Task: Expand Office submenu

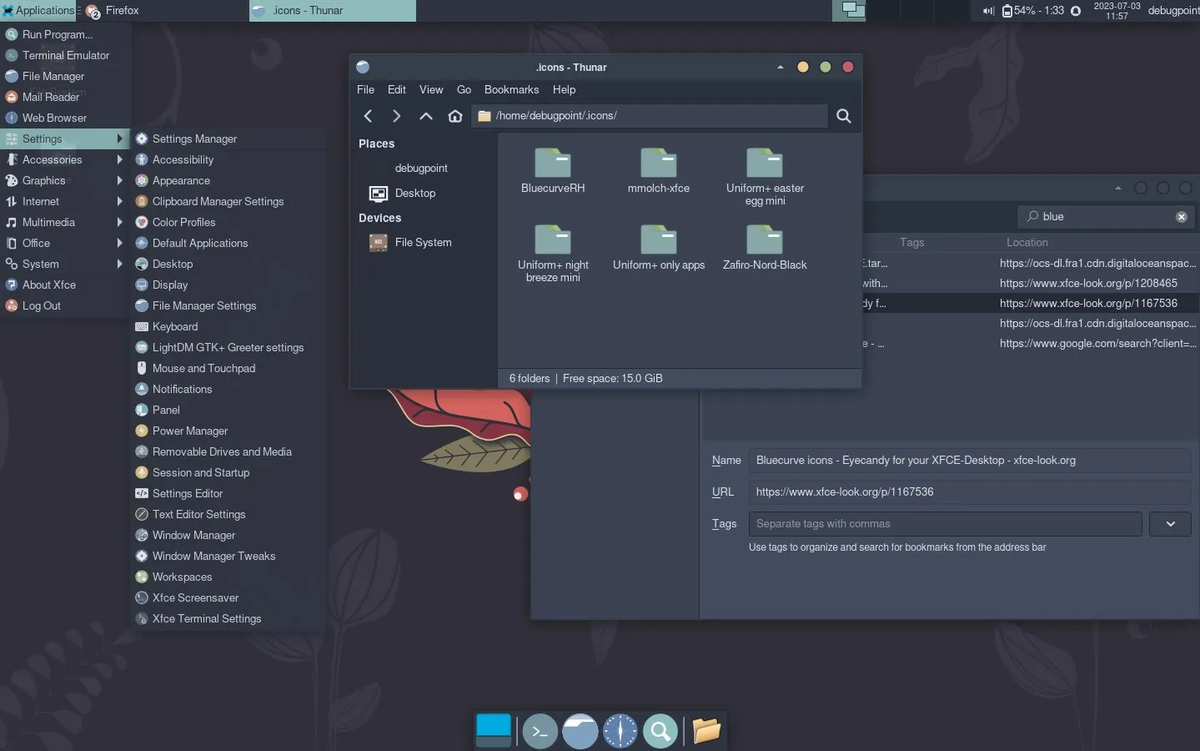Action: pos(66,244)
